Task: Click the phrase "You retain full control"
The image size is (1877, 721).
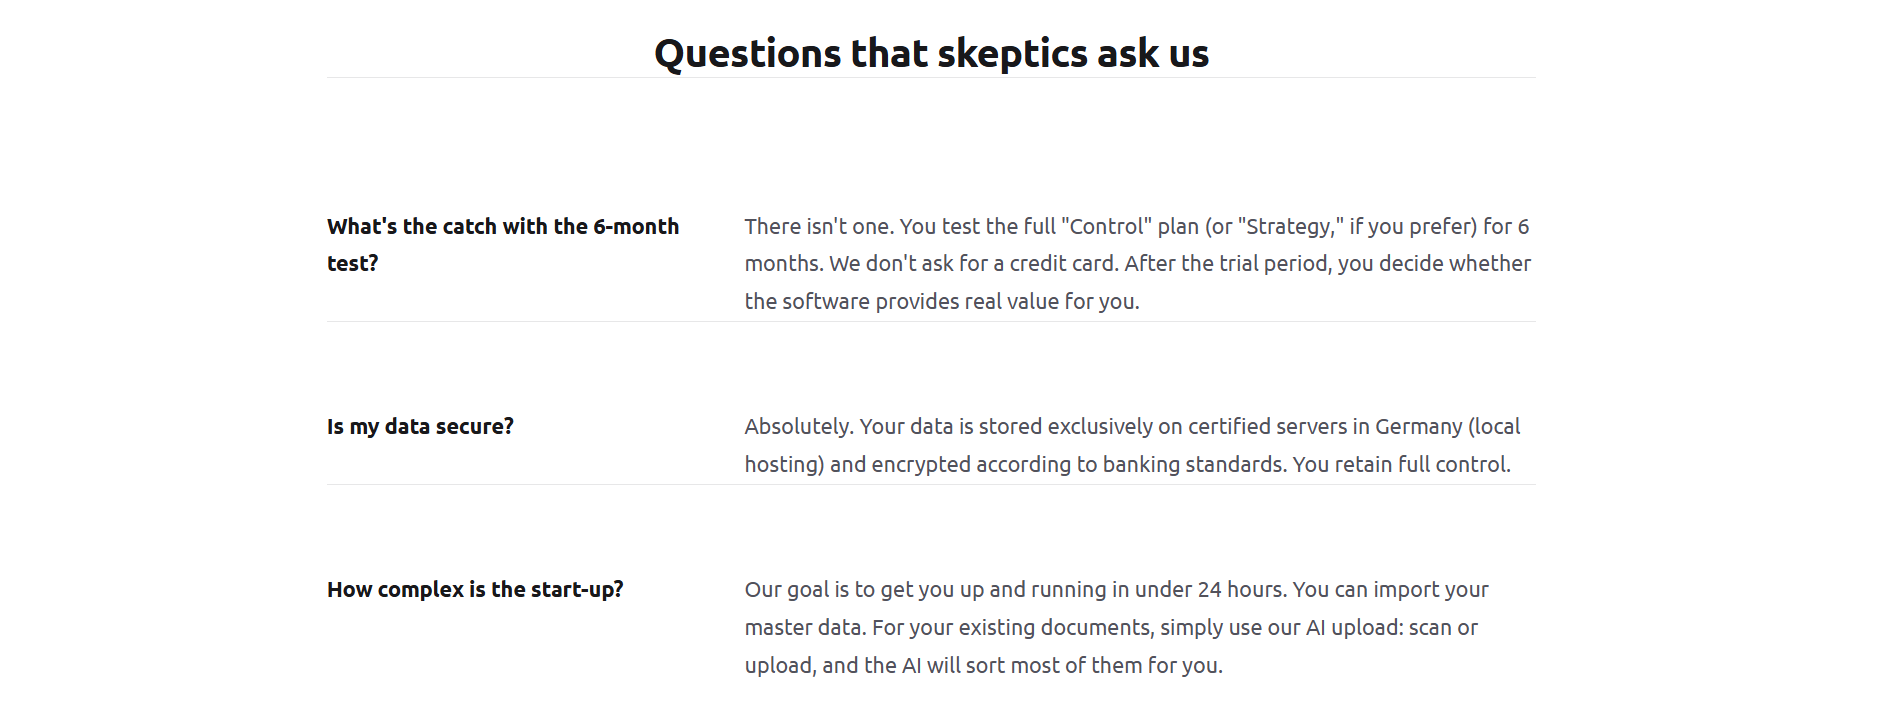Action: pyautogui.click(x=1400, y=465)
